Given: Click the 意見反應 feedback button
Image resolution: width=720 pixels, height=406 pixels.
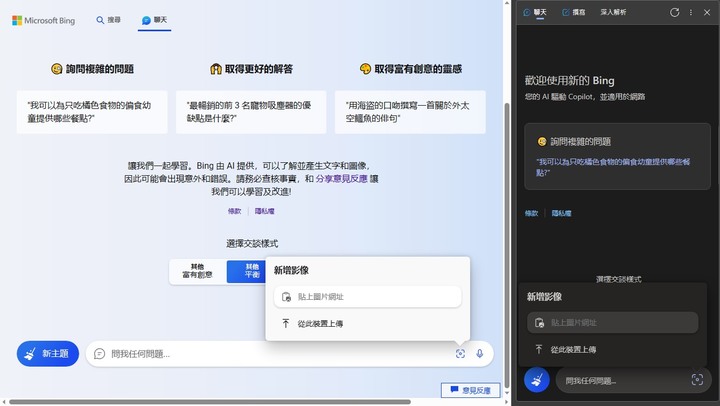Looking at the screenshot, I should pyautogui.click(x=470, y=390).
